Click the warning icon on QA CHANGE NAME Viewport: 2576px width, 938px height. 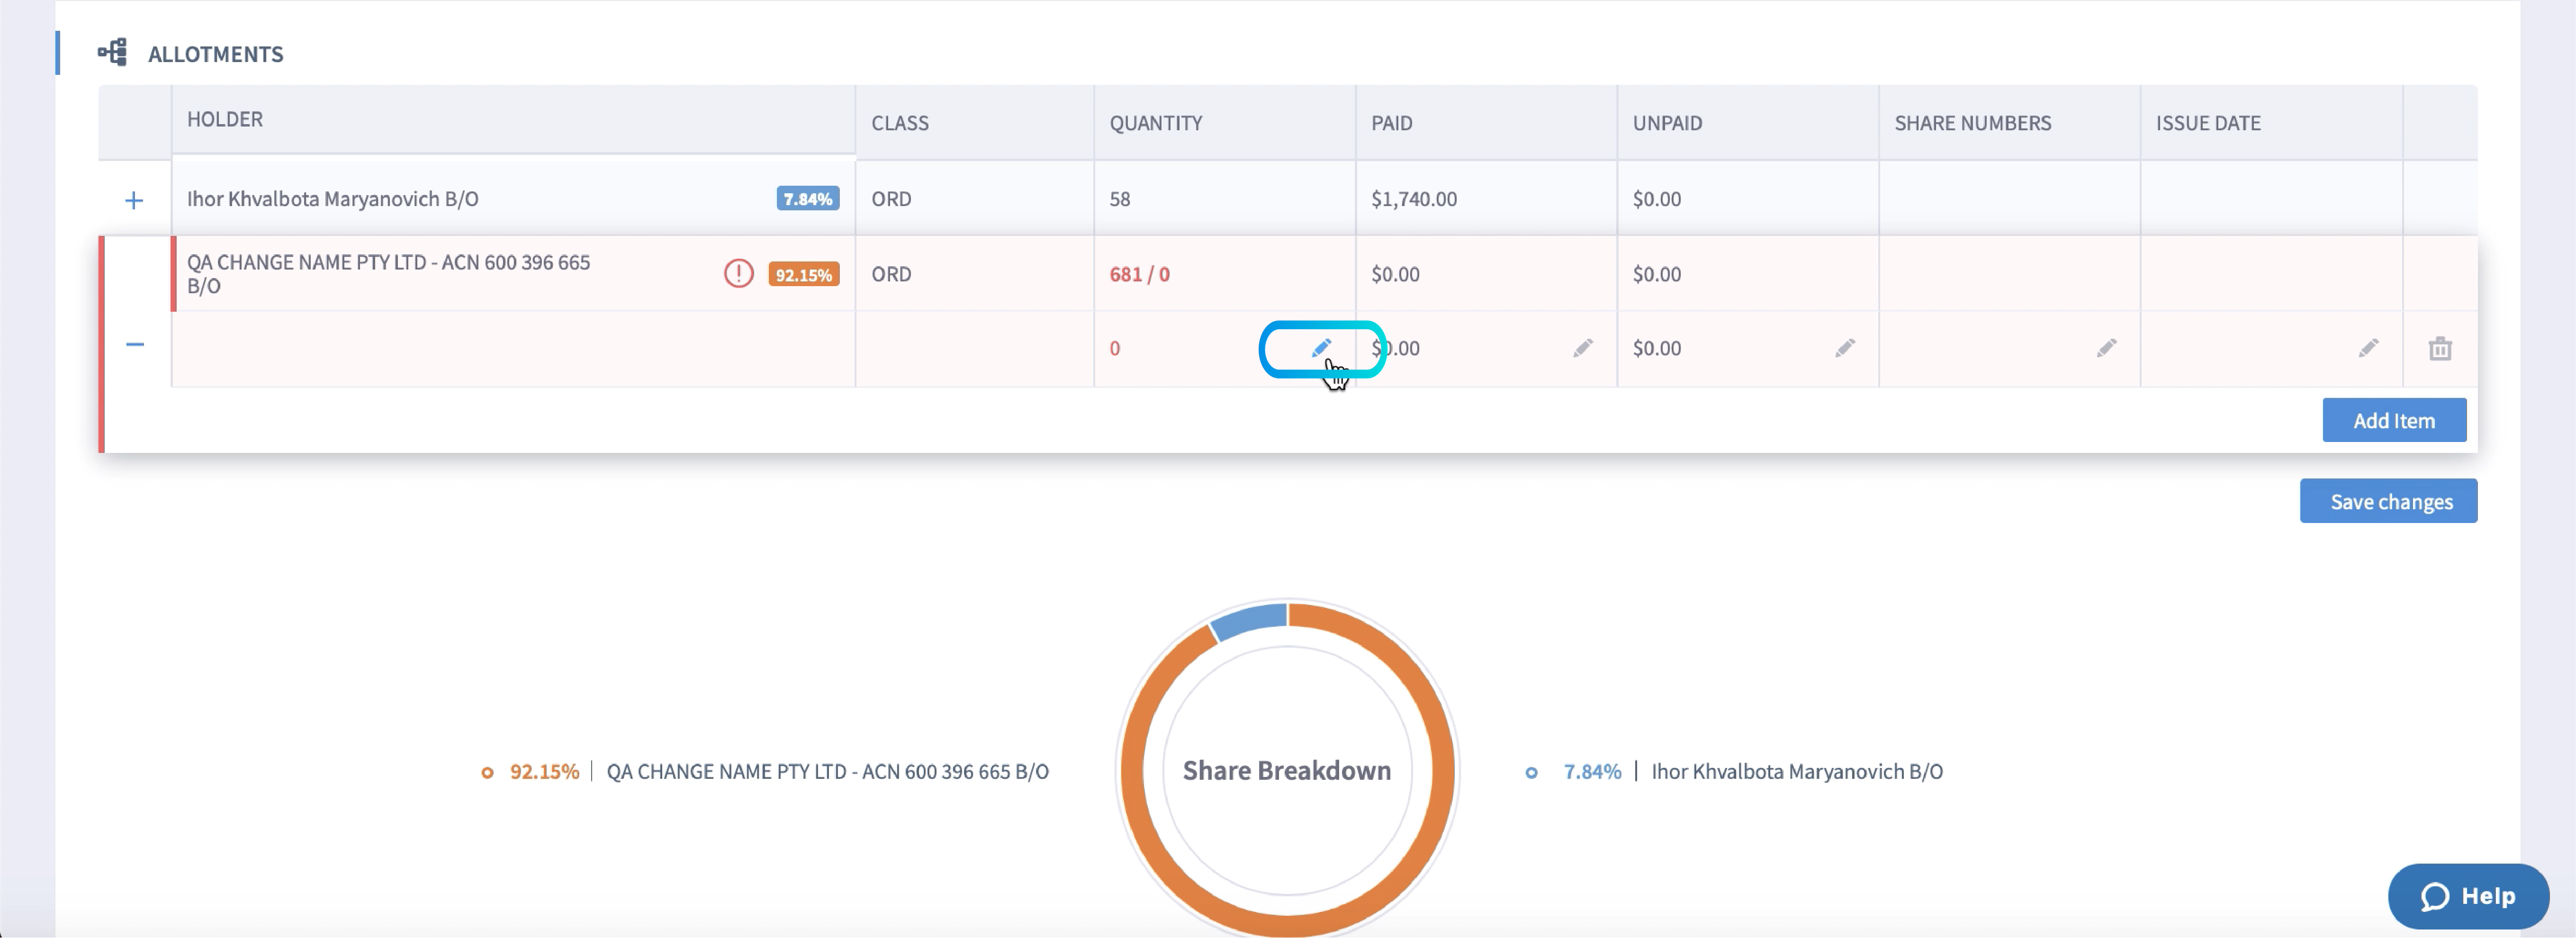[738, 273]
